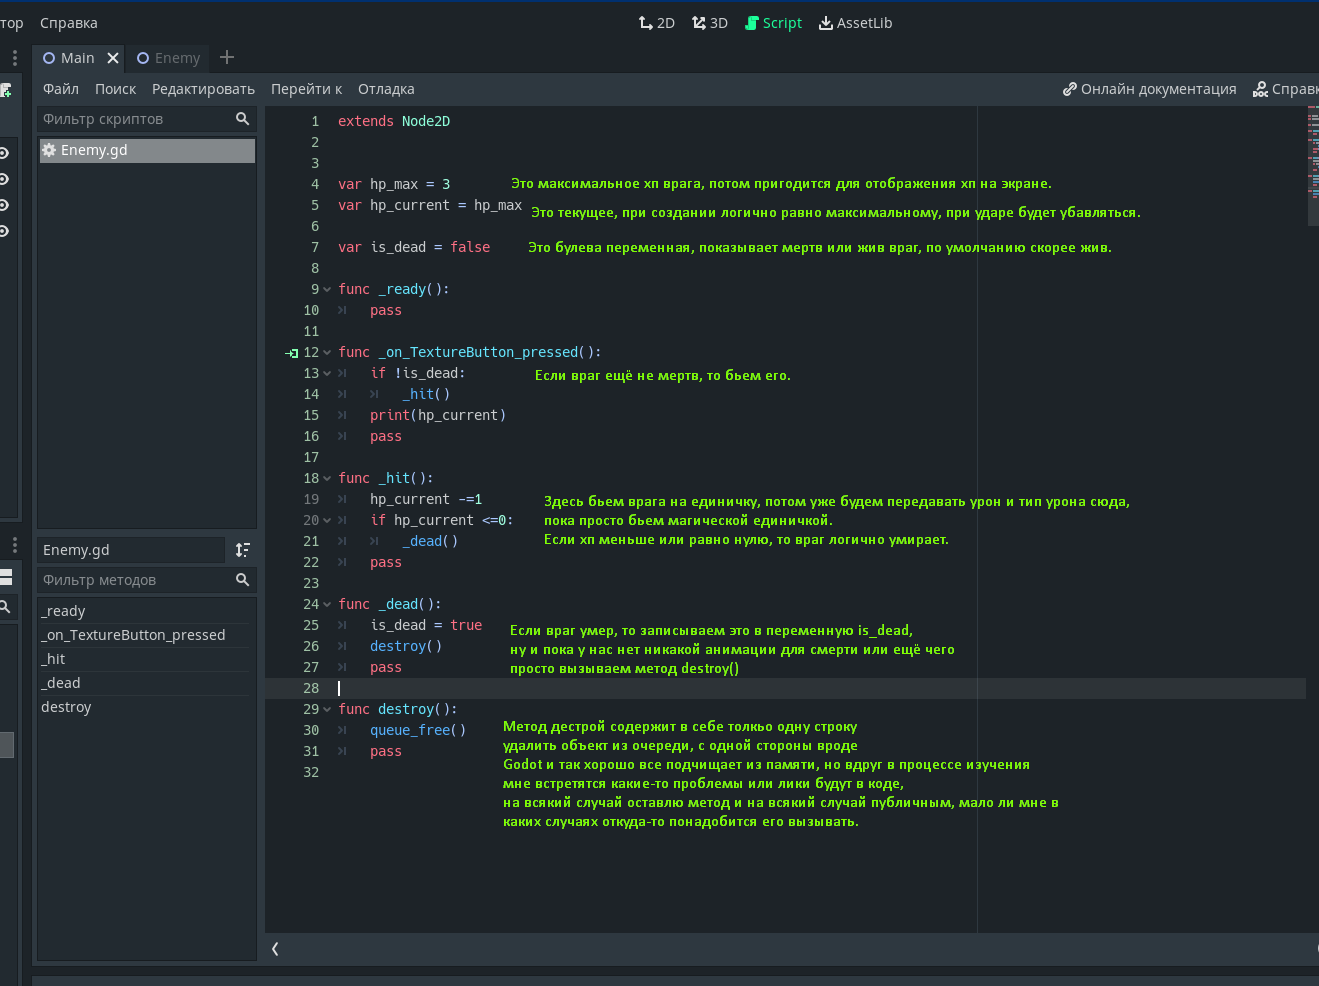Jump to the _on_TextureButton_pressed method
Viewport: 1319px width, 986px height.
click(x=133, y=635)
